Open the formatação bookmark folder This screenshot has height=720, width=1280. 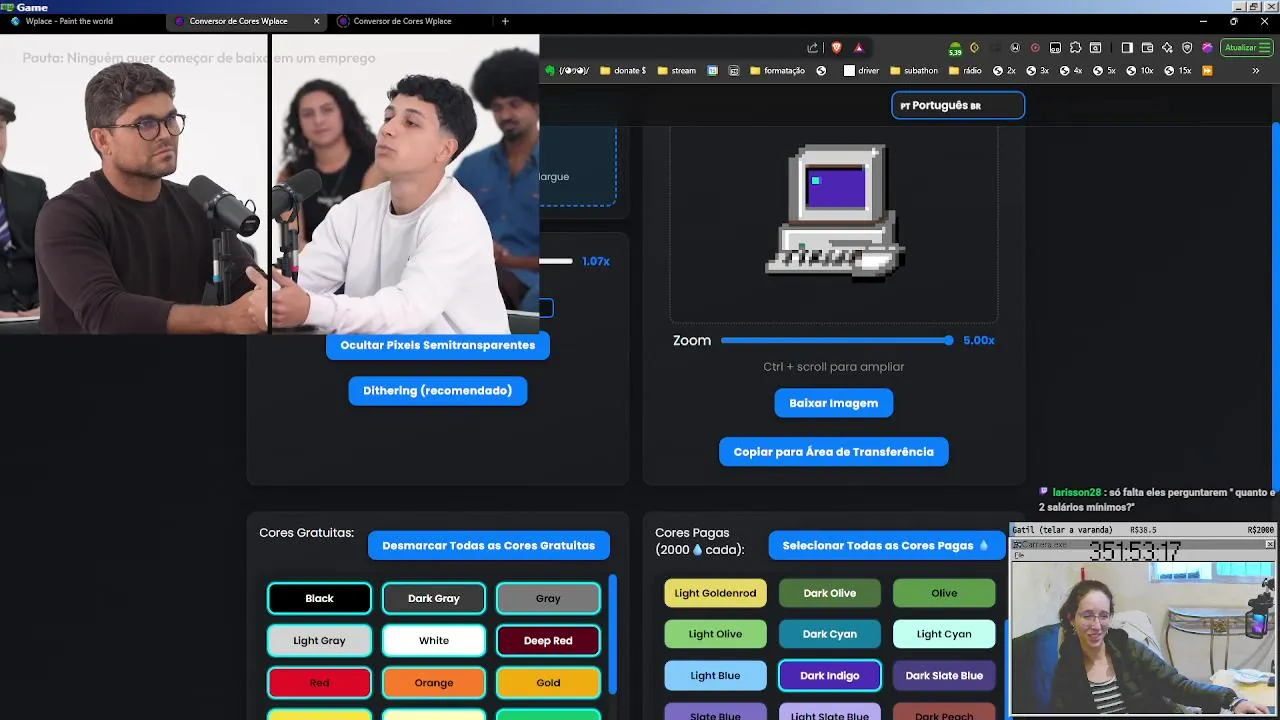(776, 71)
